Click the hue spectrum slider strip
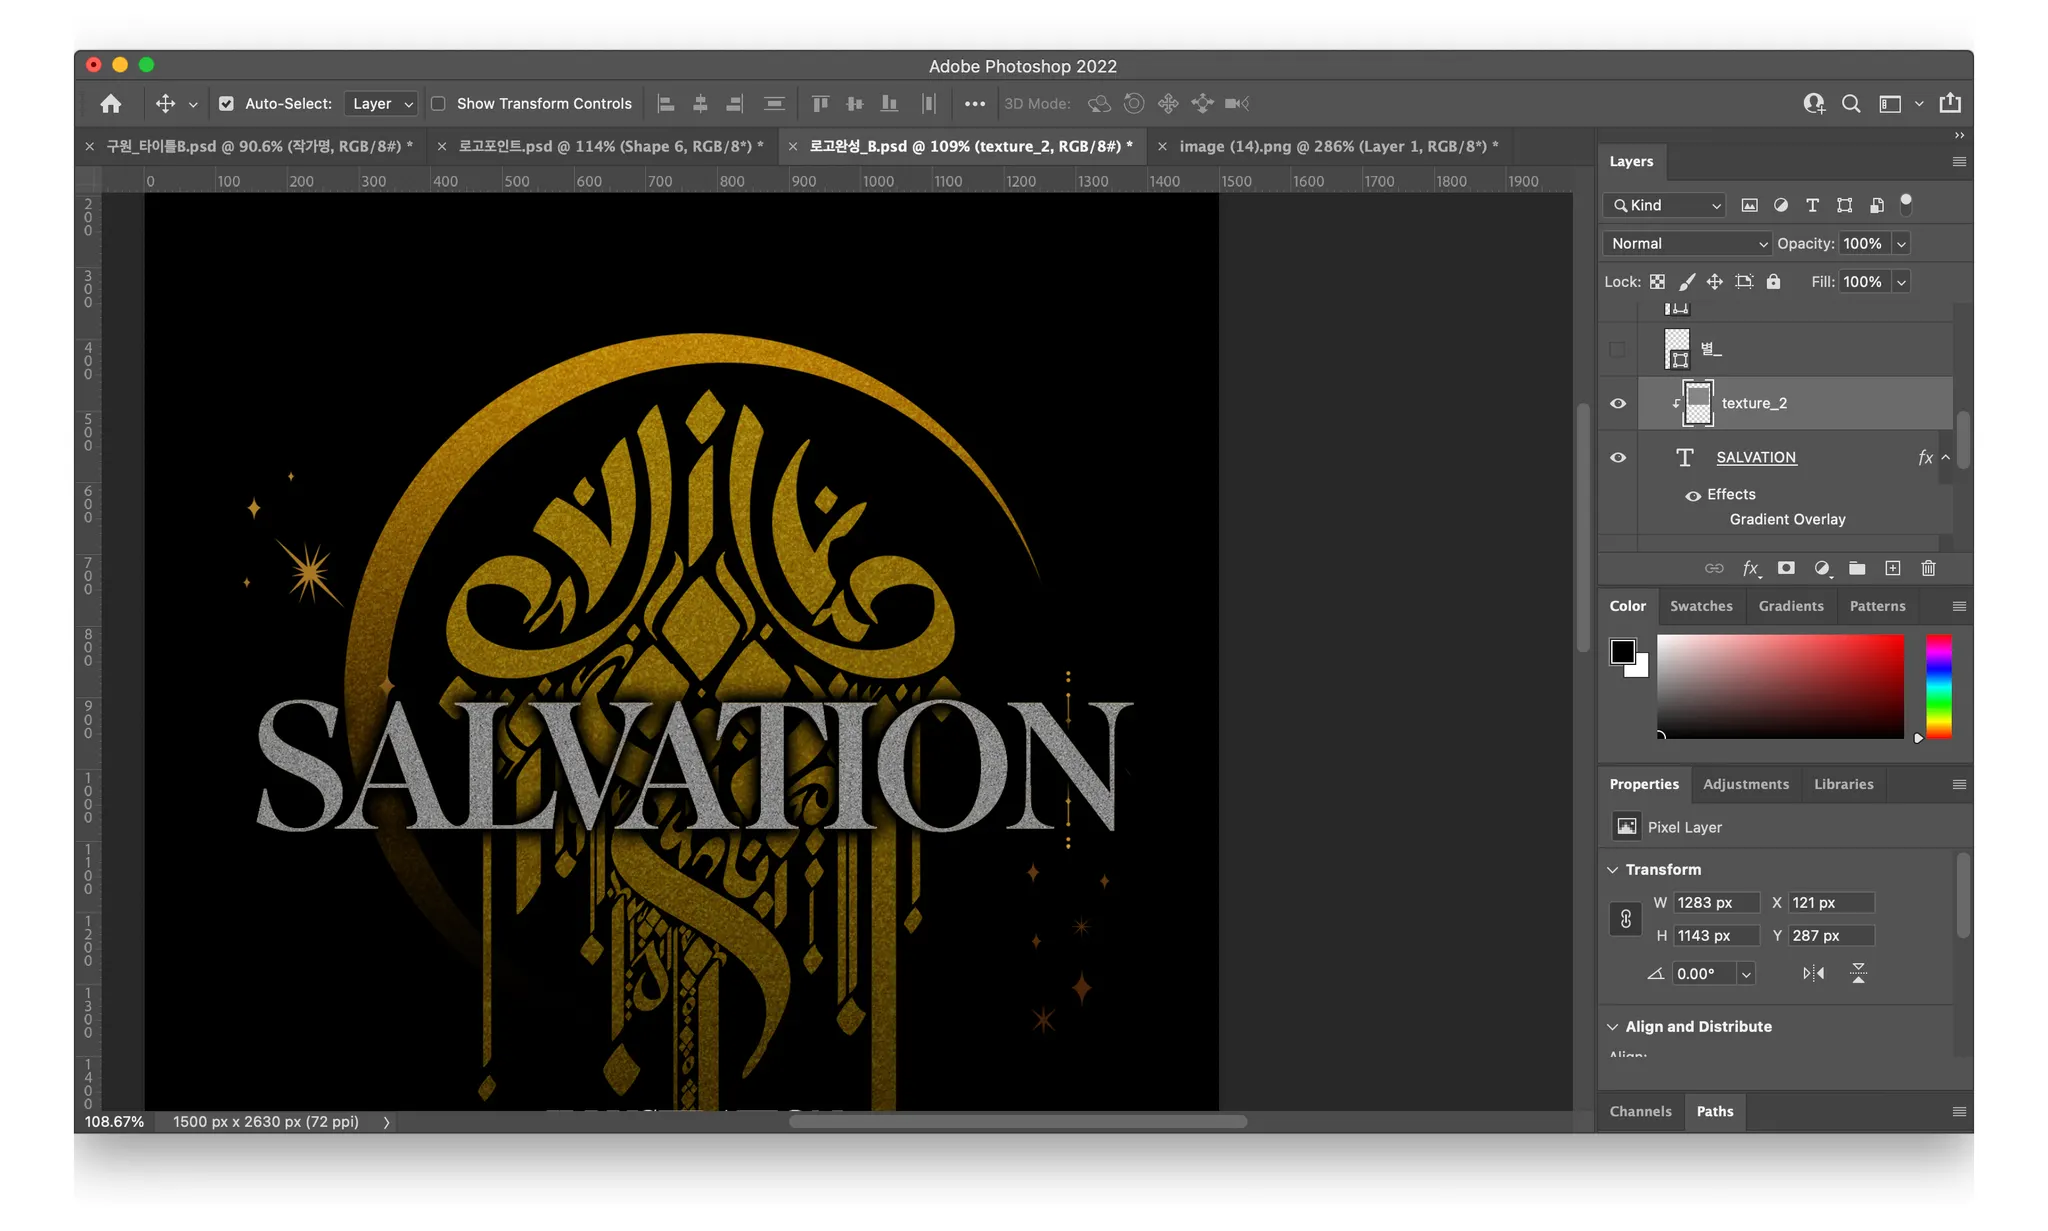The width and height of the screenshot is (2048, 1231). (1938, 687)
